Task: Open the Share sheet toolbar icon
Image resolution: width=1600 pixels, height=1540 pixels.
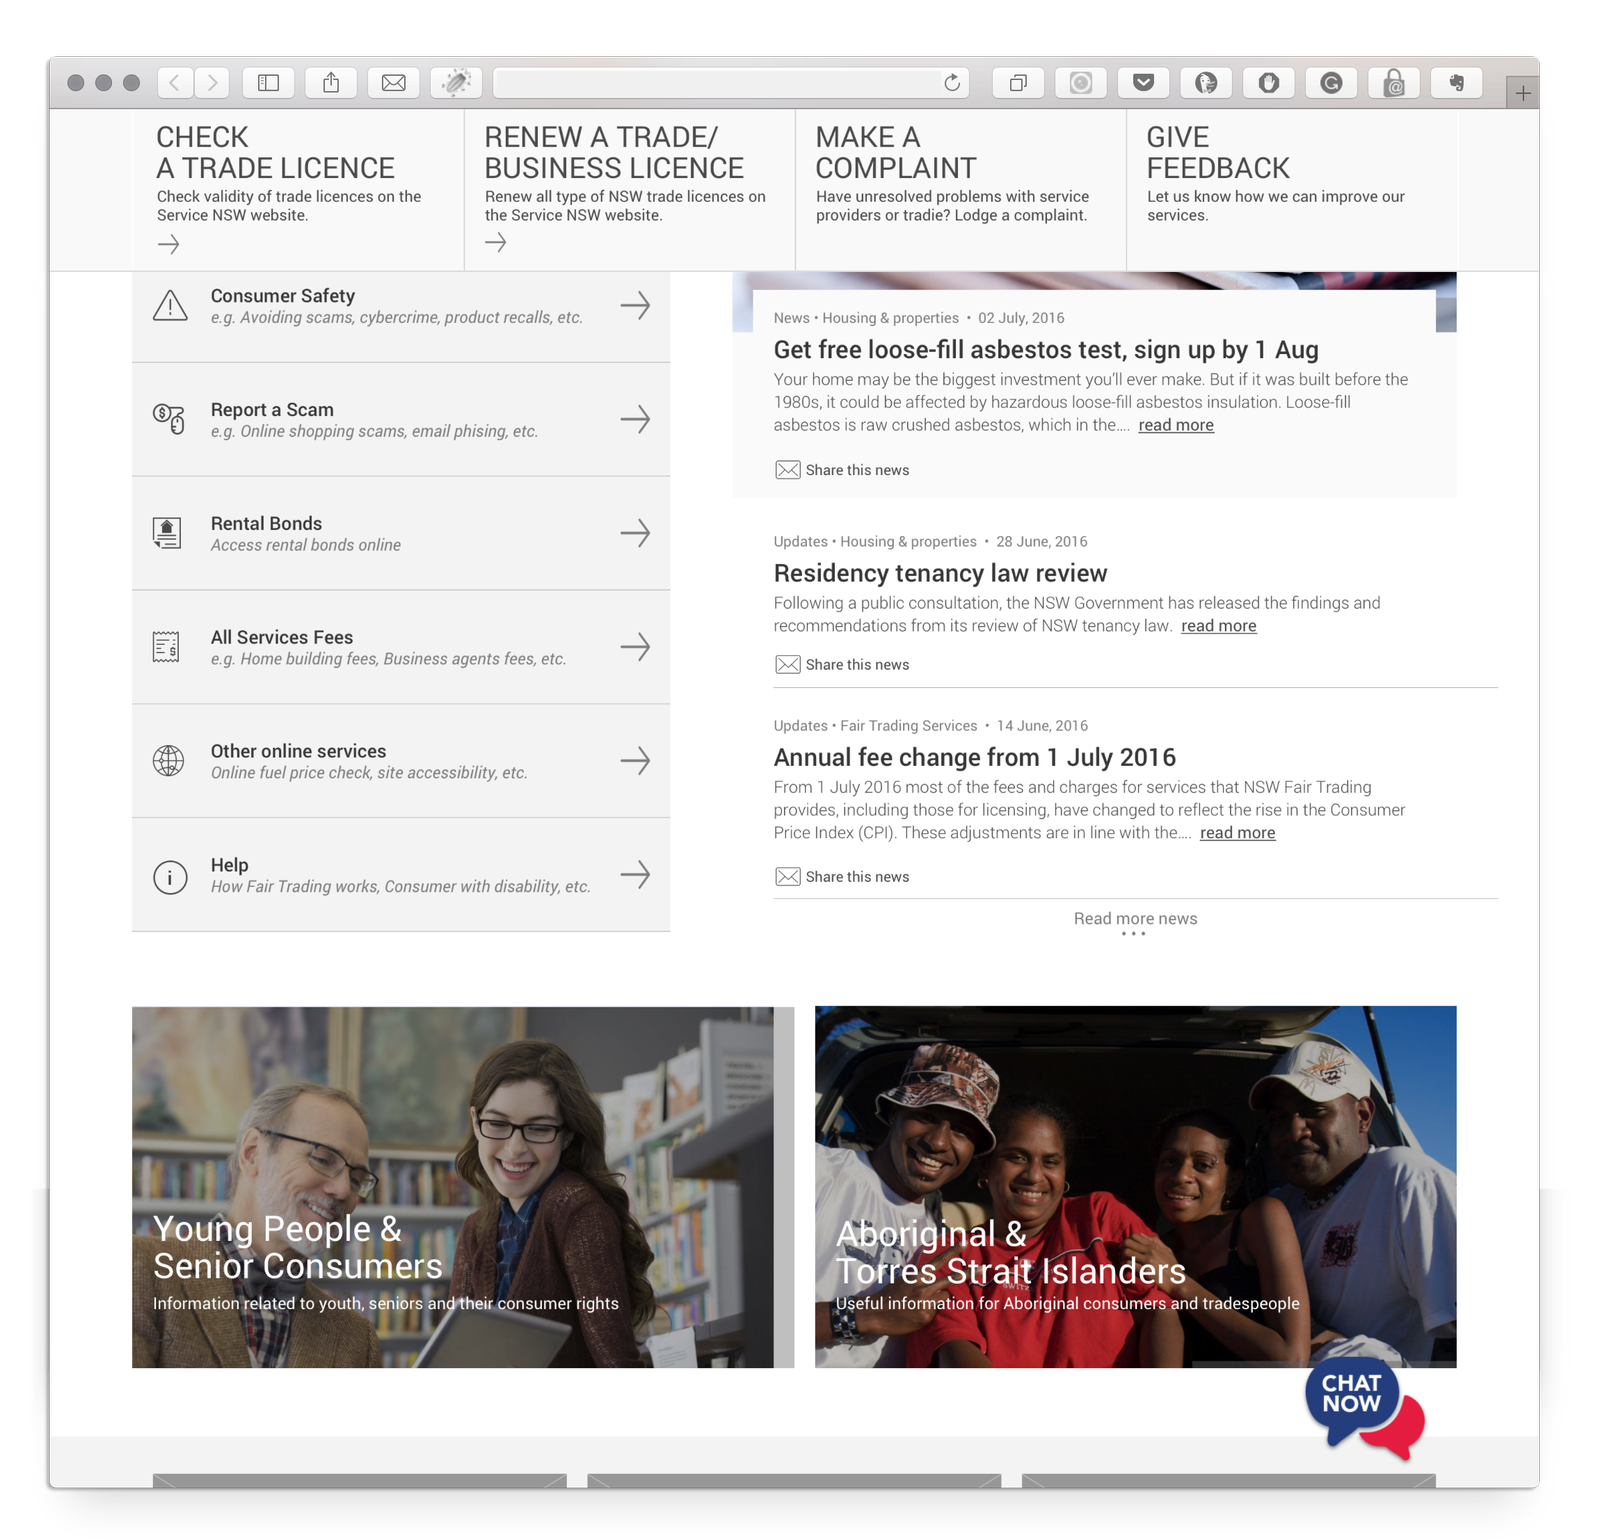Action: (x=331, y=82)
